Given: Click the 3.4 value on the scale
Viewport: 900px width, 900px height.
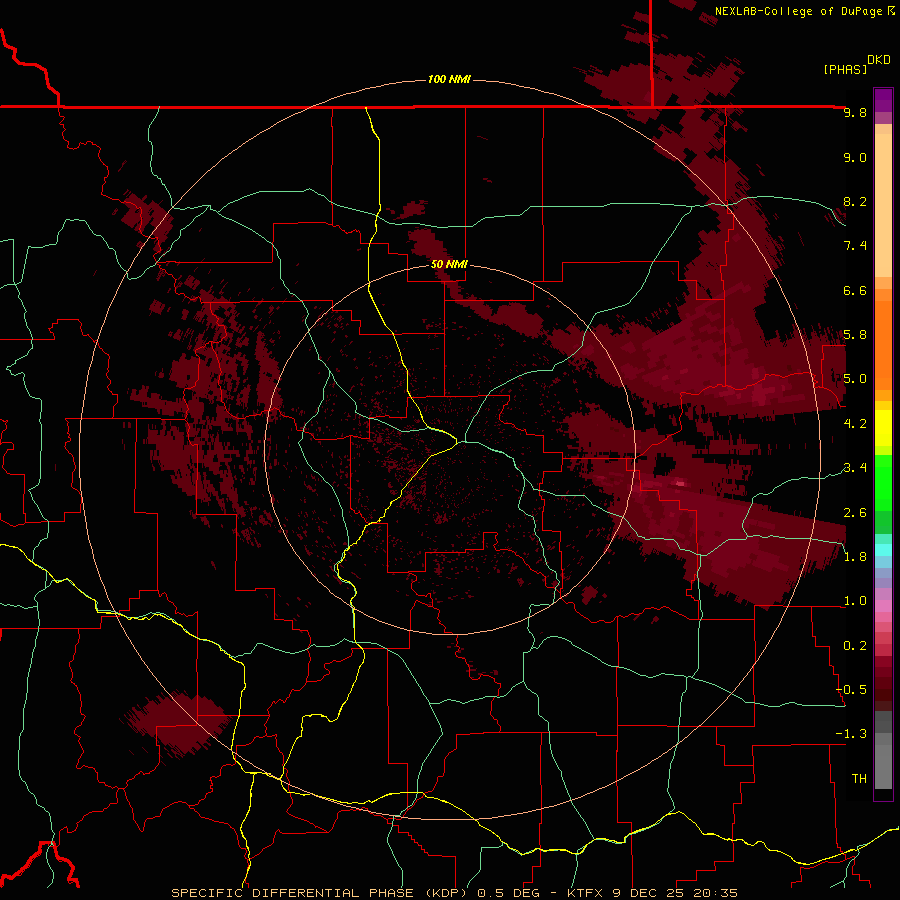Looking at the screenshot, I should click(855, 468).
